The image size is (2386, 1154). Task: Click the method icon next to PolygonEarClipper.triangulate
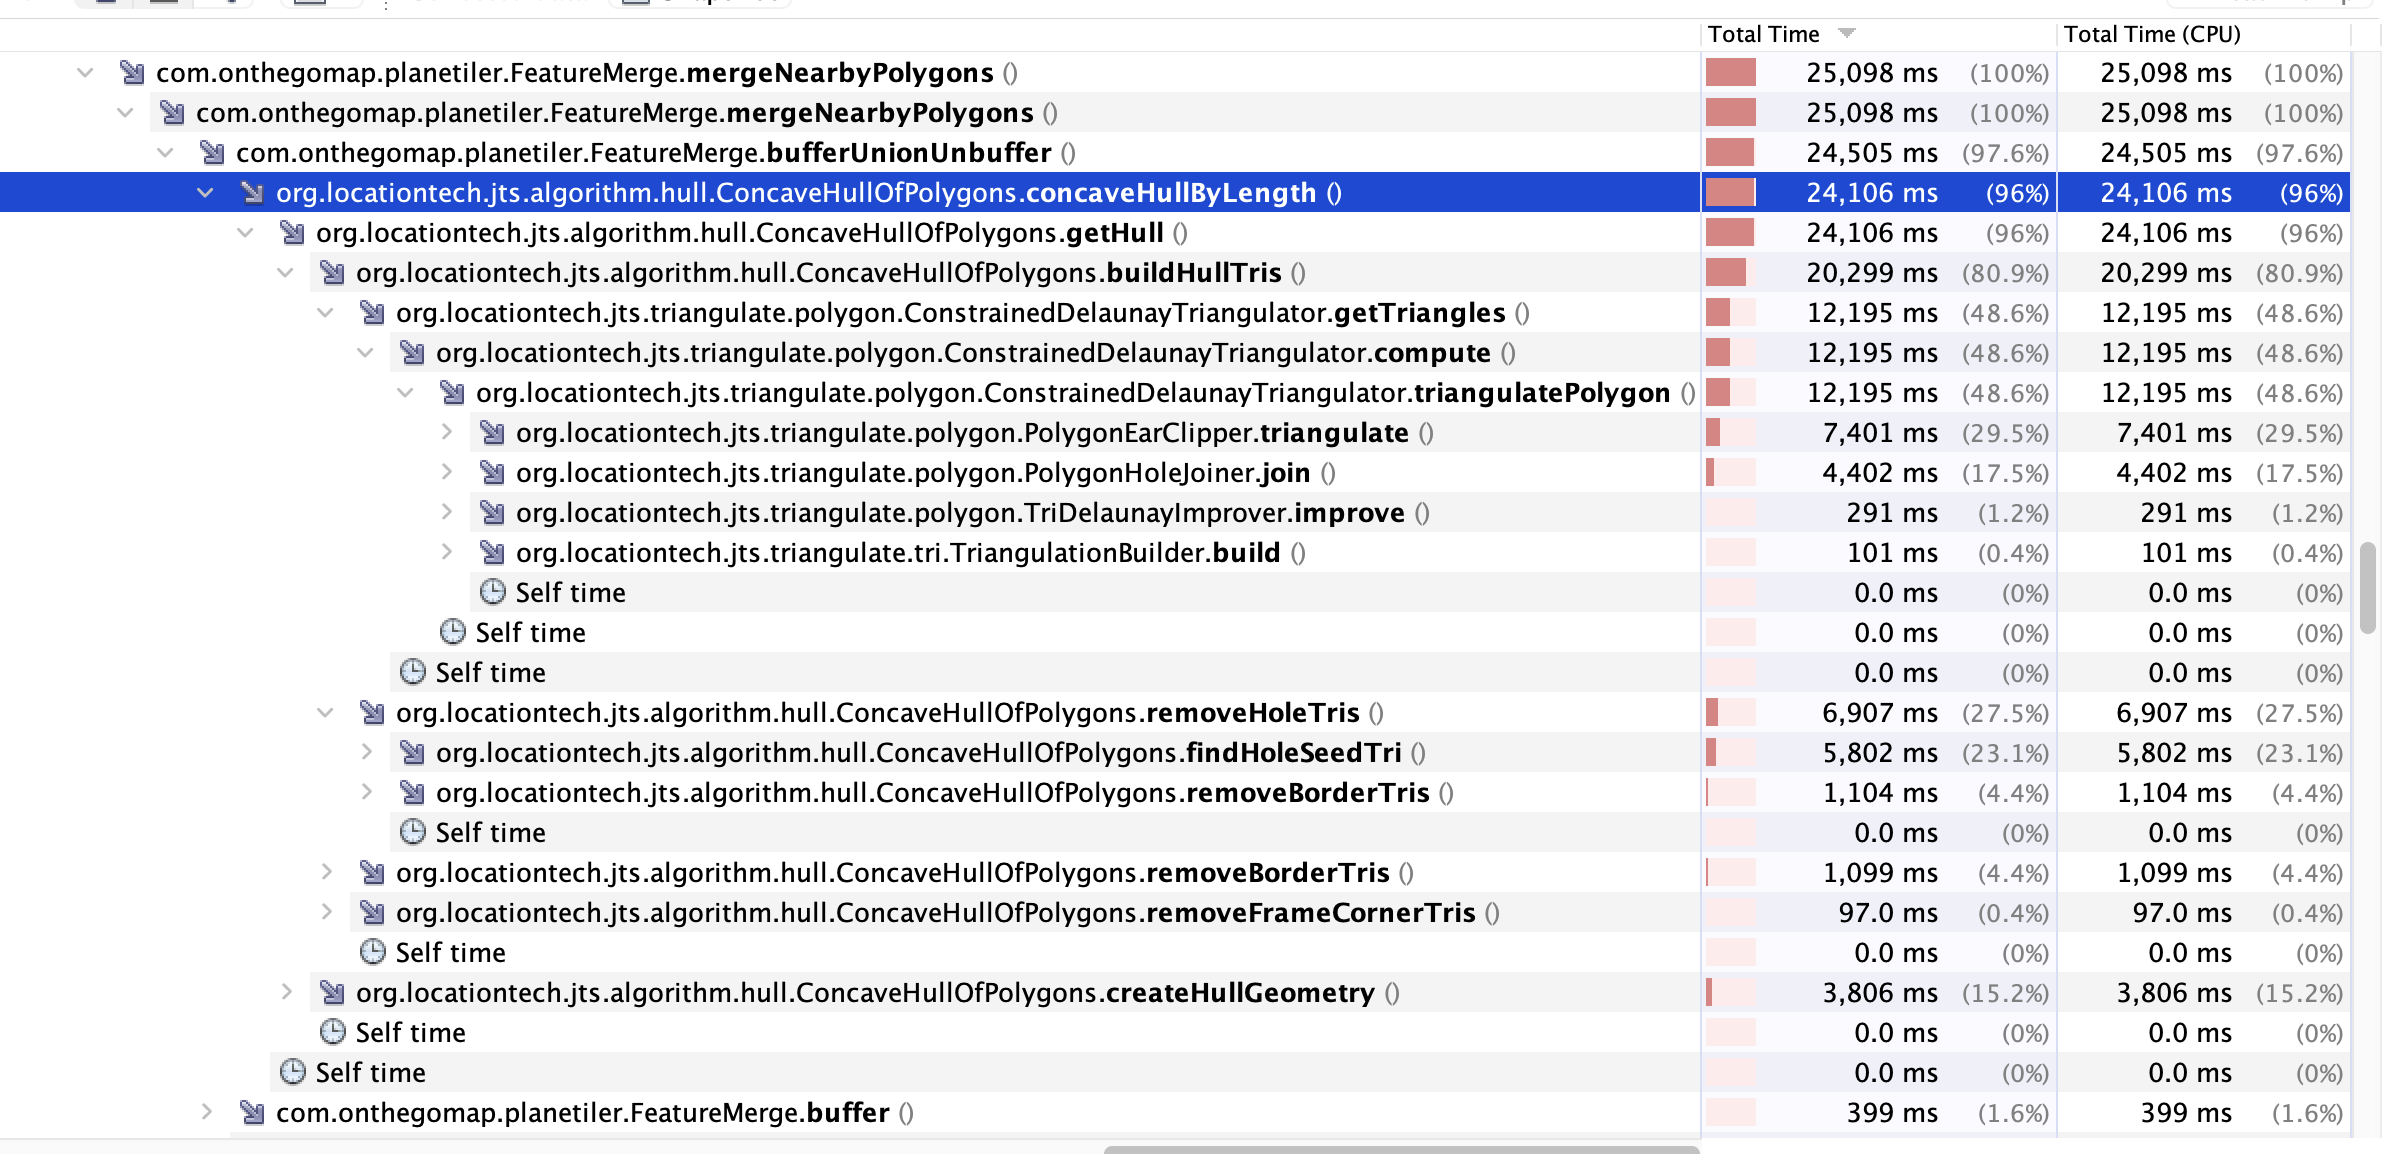(492, 432)
